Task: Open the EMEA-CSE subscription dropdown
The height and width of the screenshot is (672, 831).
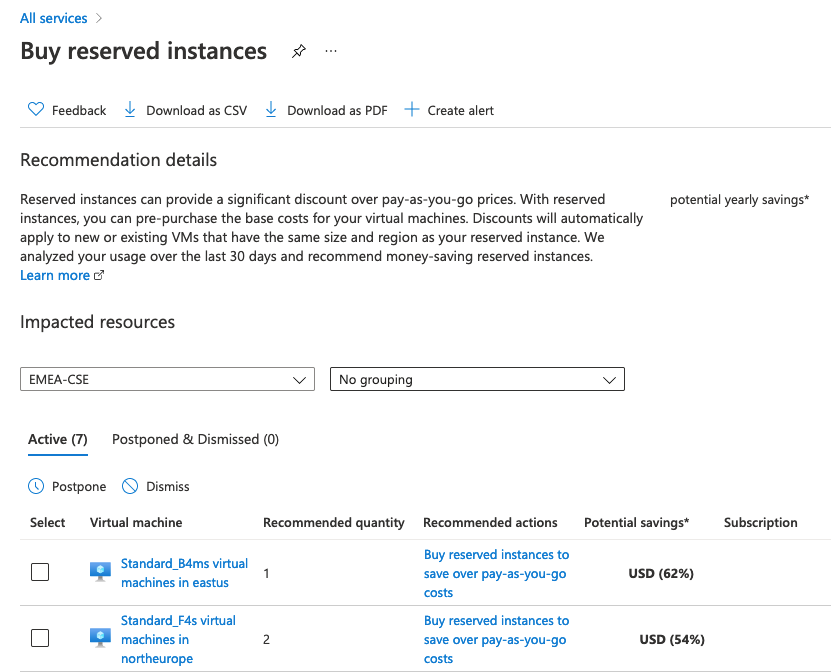Action: tap(167, 379)
